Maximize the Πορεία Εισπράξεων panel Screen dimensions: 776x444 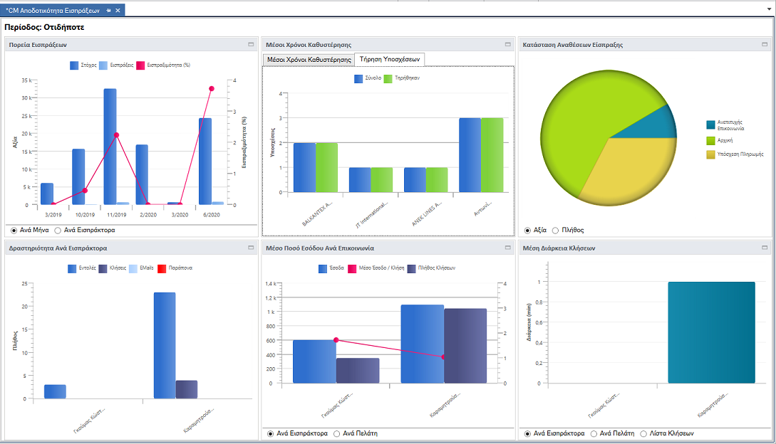tap(251, 45)
